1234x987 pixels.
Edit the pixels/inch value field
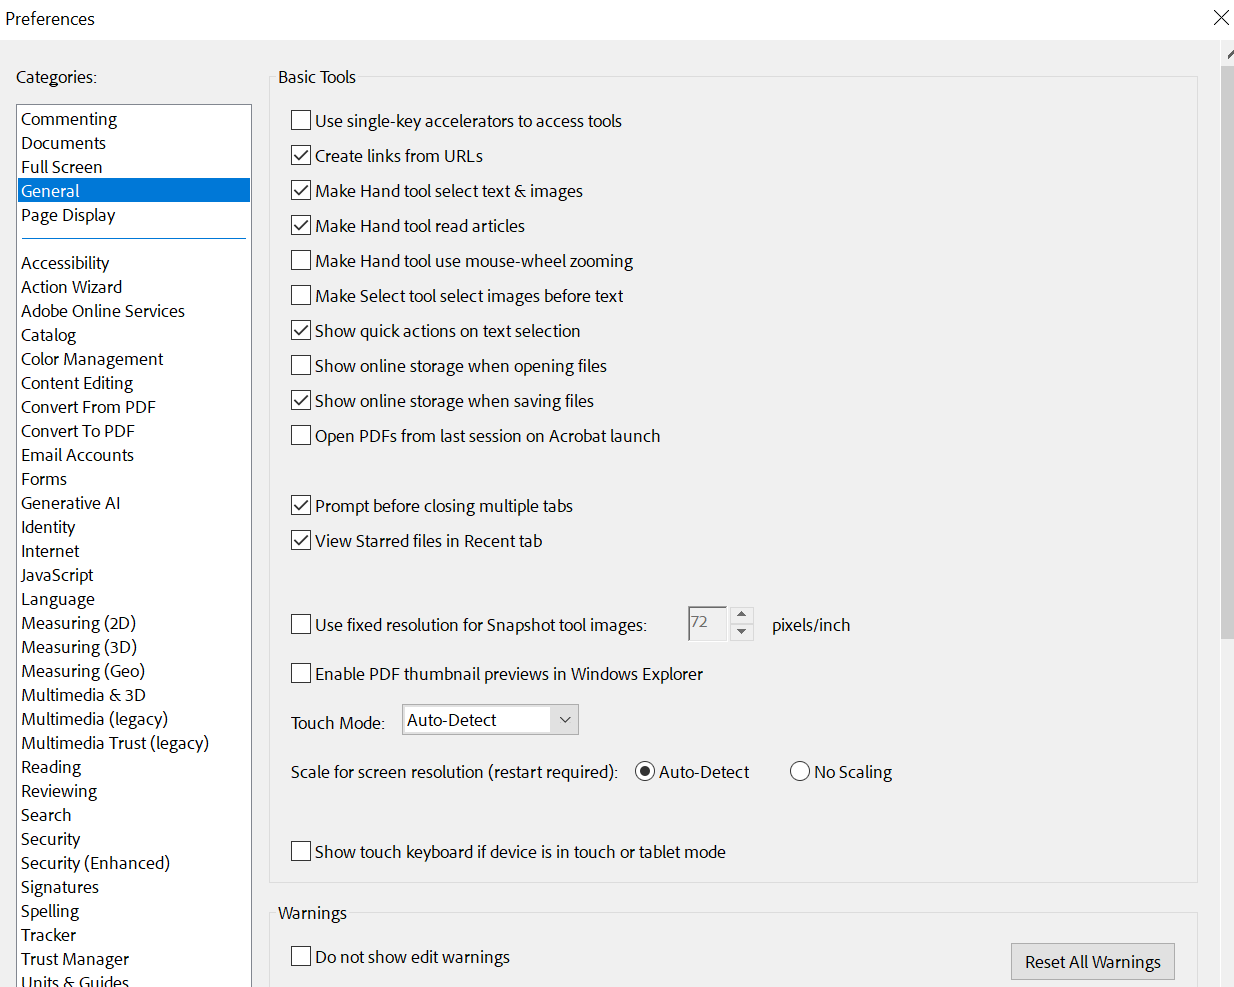(x=707, y=623)
